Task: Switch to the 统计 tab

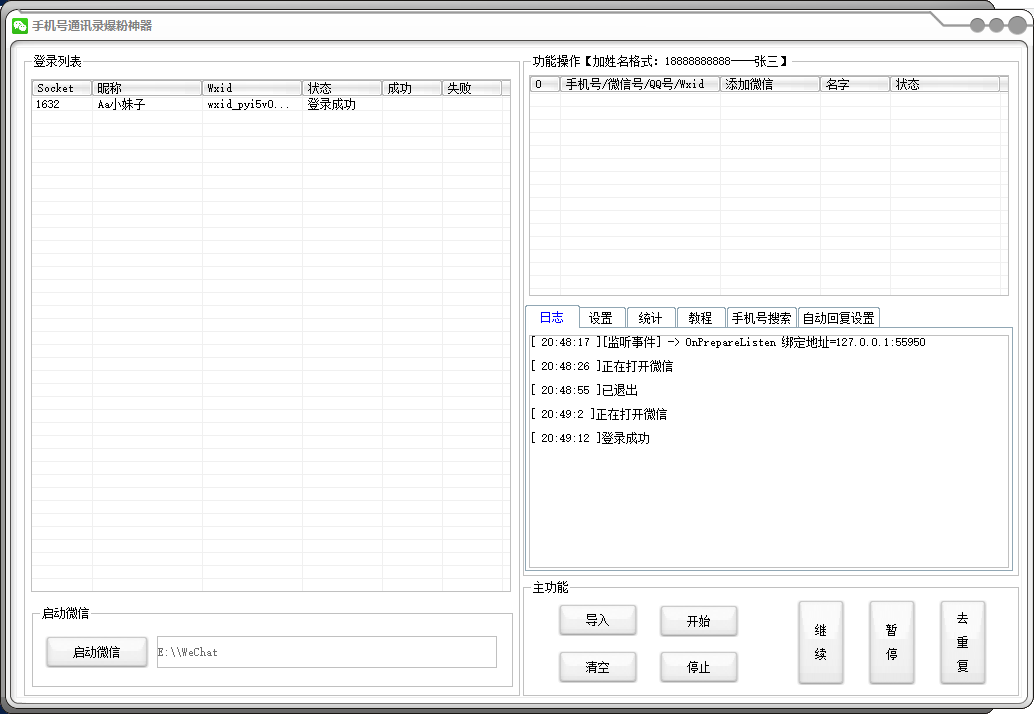Action: click(651, 317)
